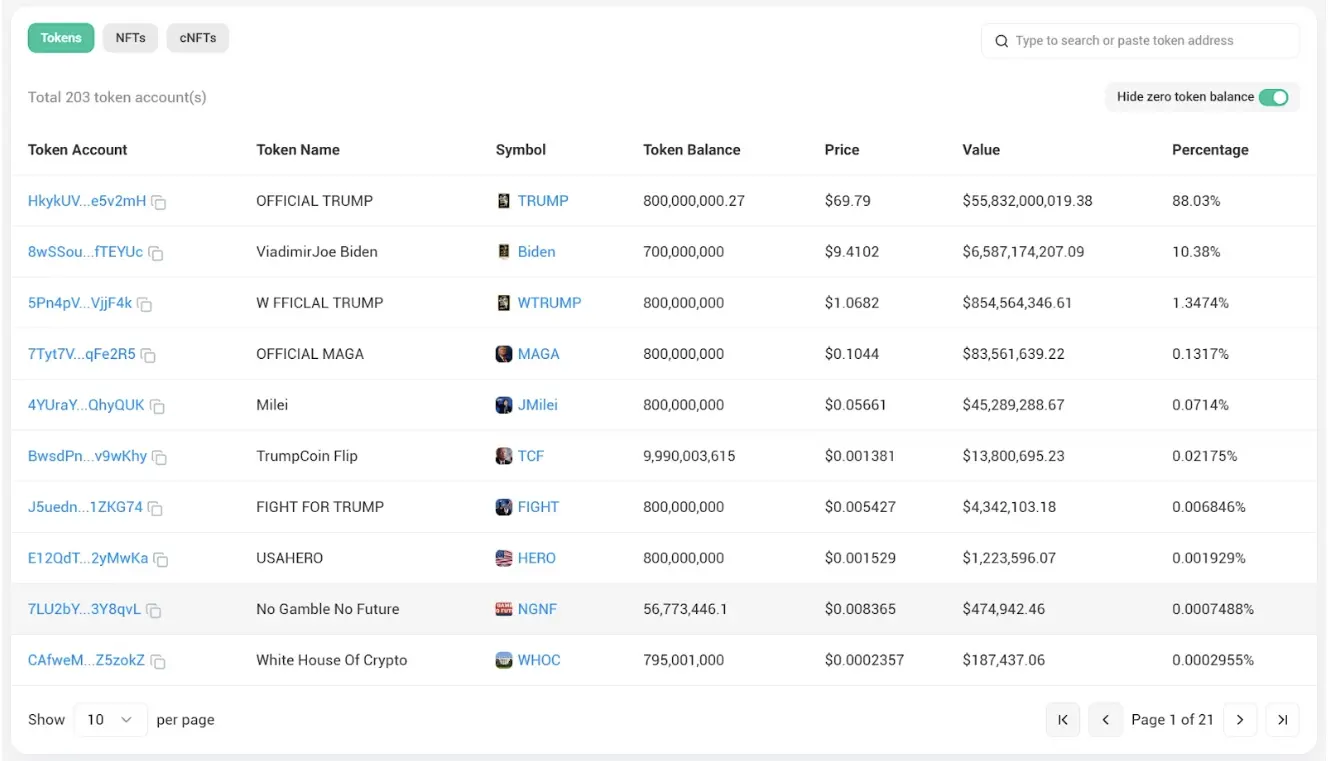
Task: Click the Percentage column header
Action: (1210, 150)
